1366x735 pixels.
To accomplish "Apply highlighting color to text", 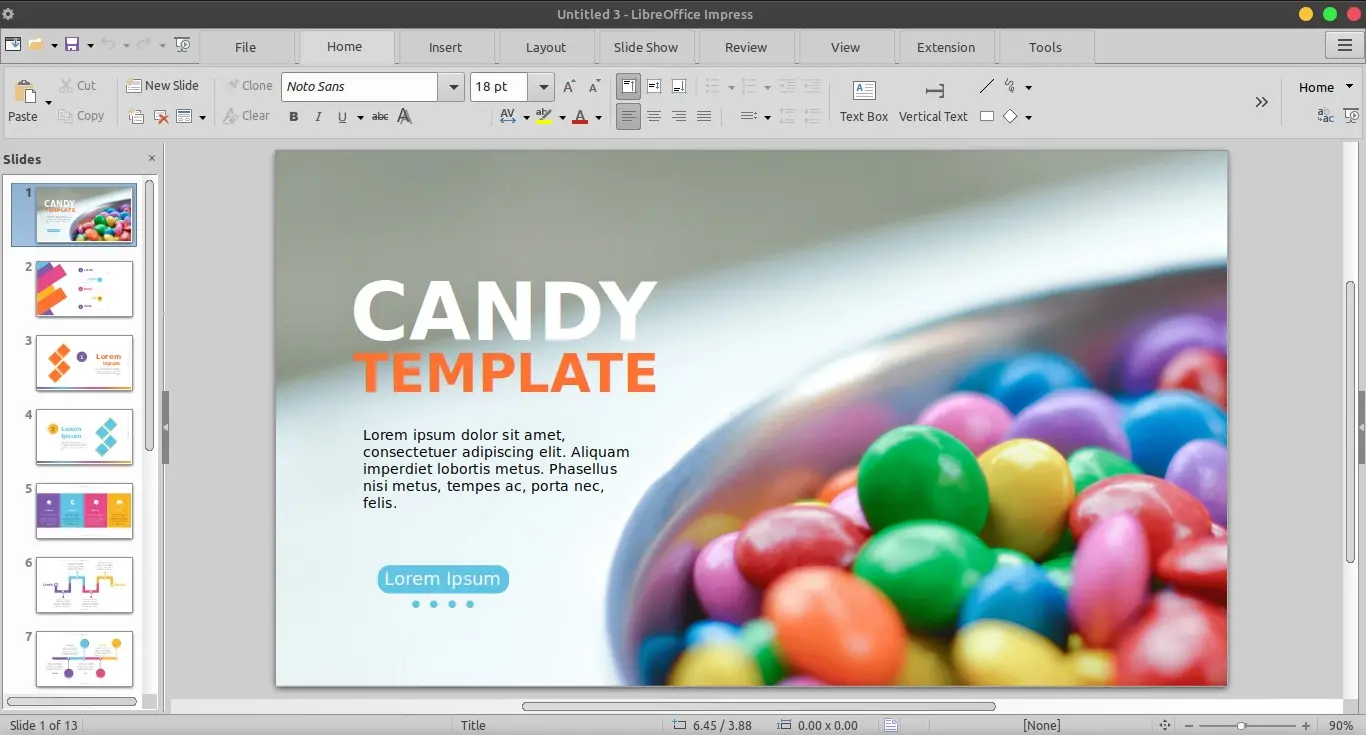I will tap(545, 117).
